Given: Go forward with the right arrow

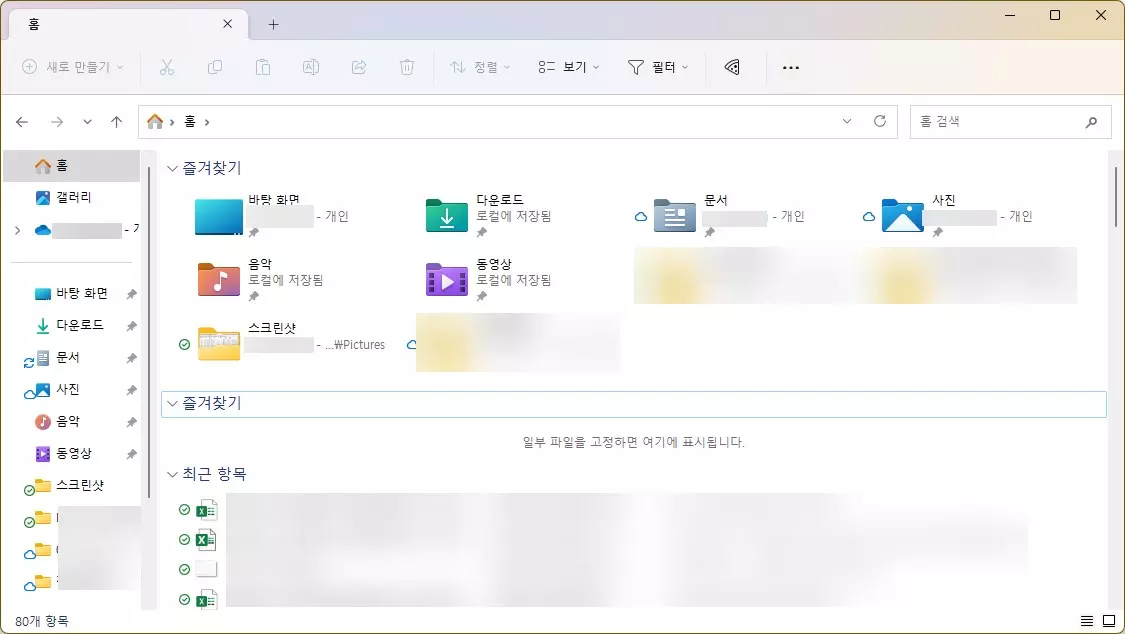Looking at the screenshot, I should 57,122.
